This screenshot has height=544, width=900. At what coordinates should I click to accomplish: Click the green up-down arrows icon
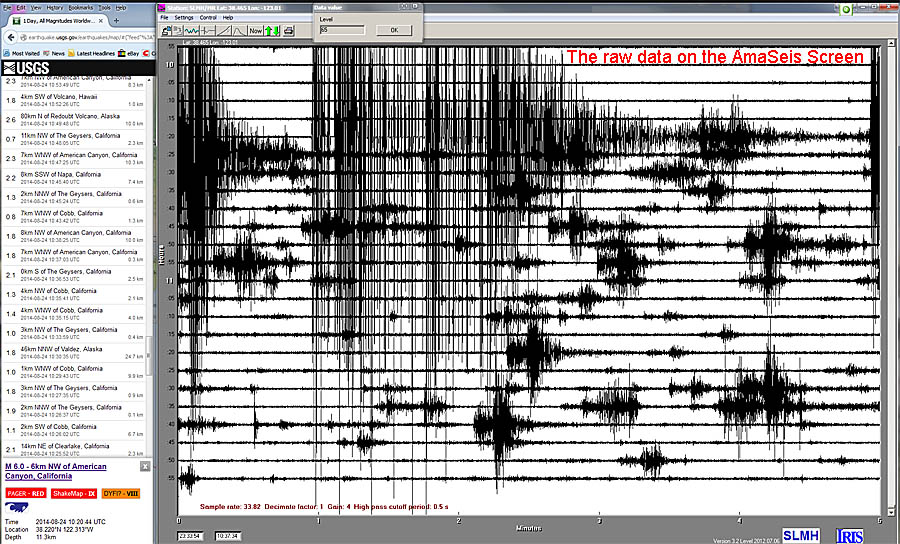point(272,30)
